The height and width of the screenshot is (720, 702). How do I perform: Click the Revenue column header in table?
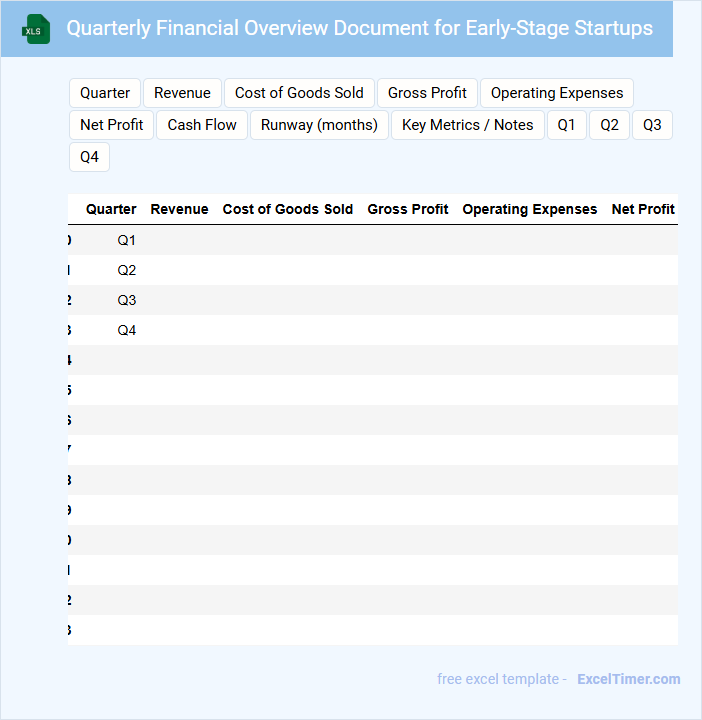179,209
